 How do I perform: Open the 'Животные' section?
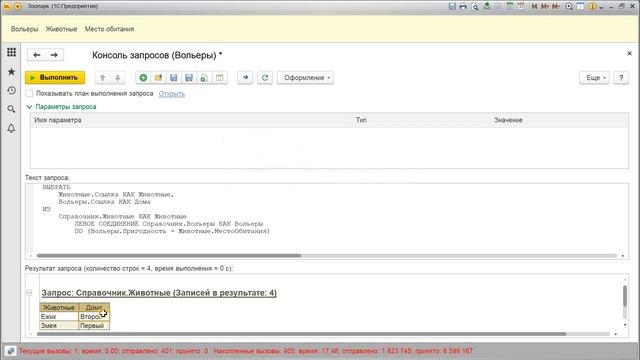[61, 29]
